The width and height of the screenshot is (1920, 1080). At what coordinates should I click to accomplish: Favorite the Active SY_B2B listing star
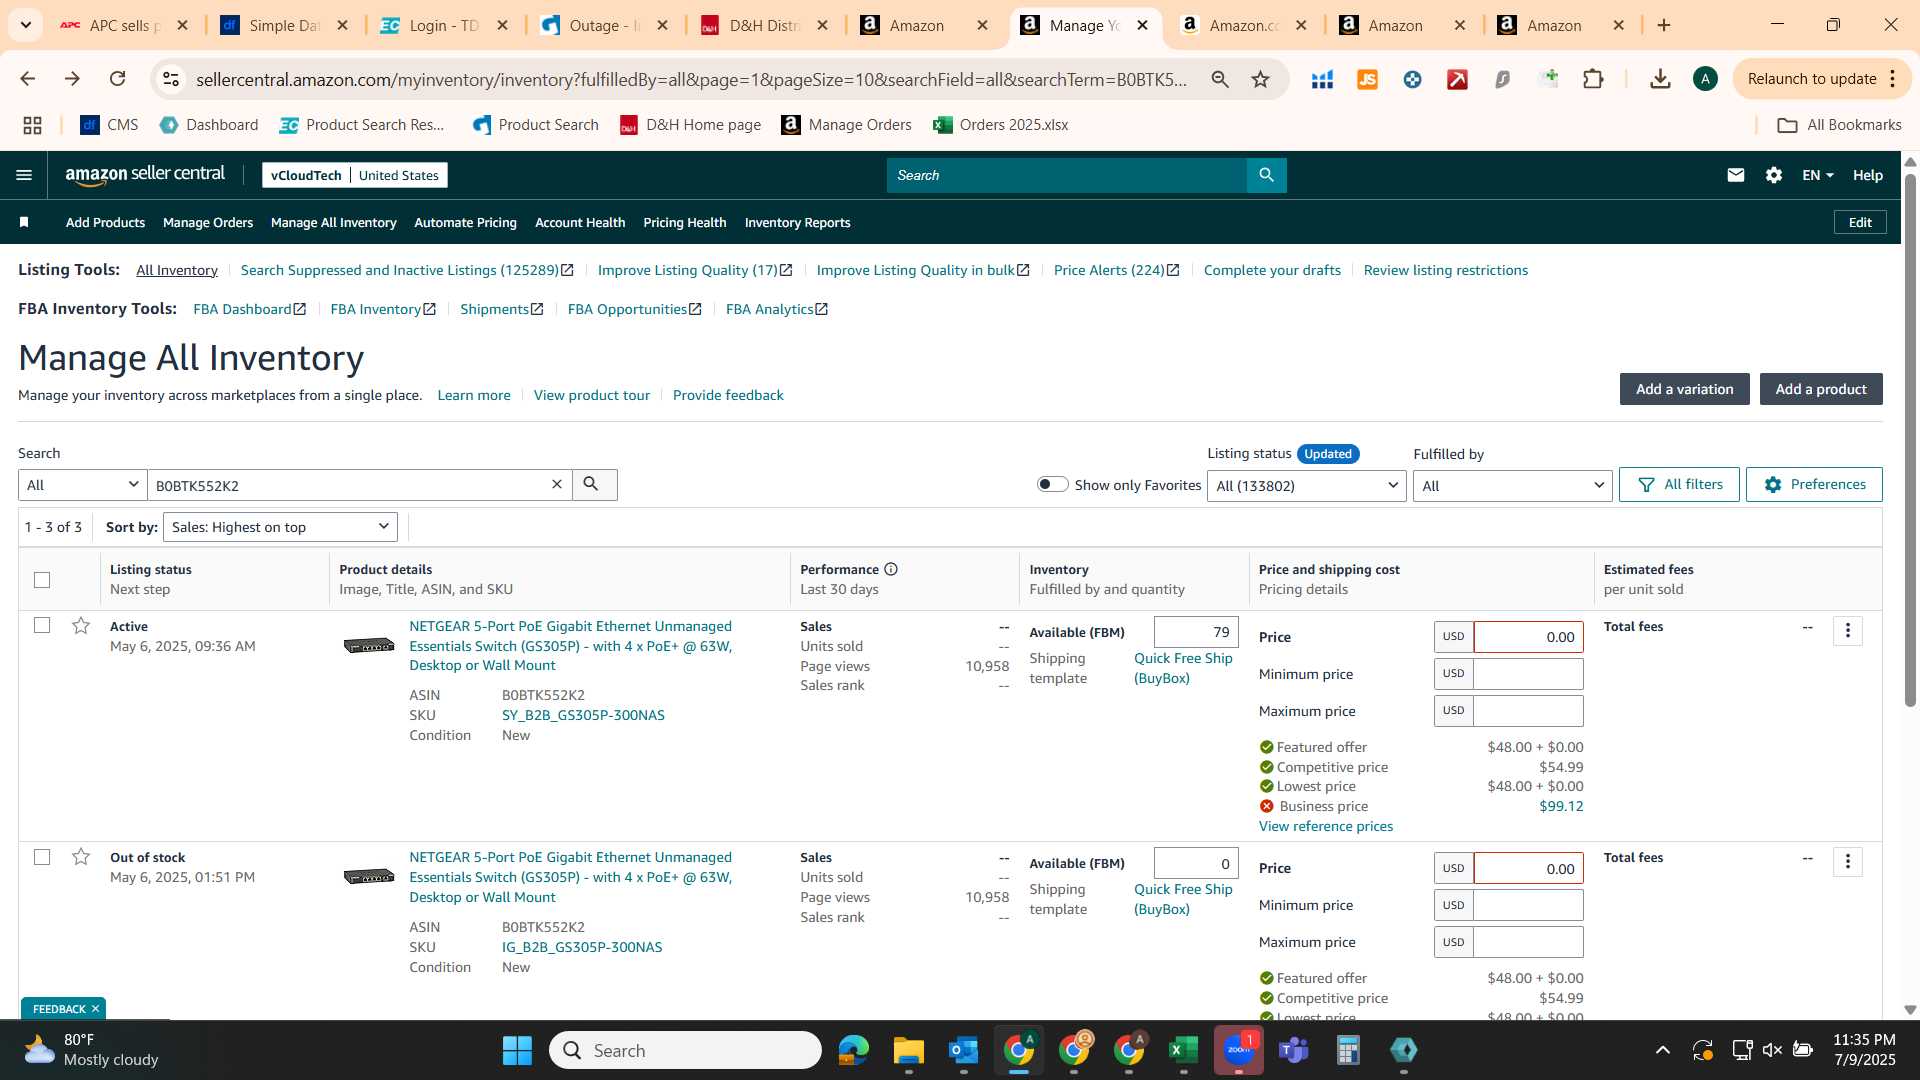click(81, 626)
